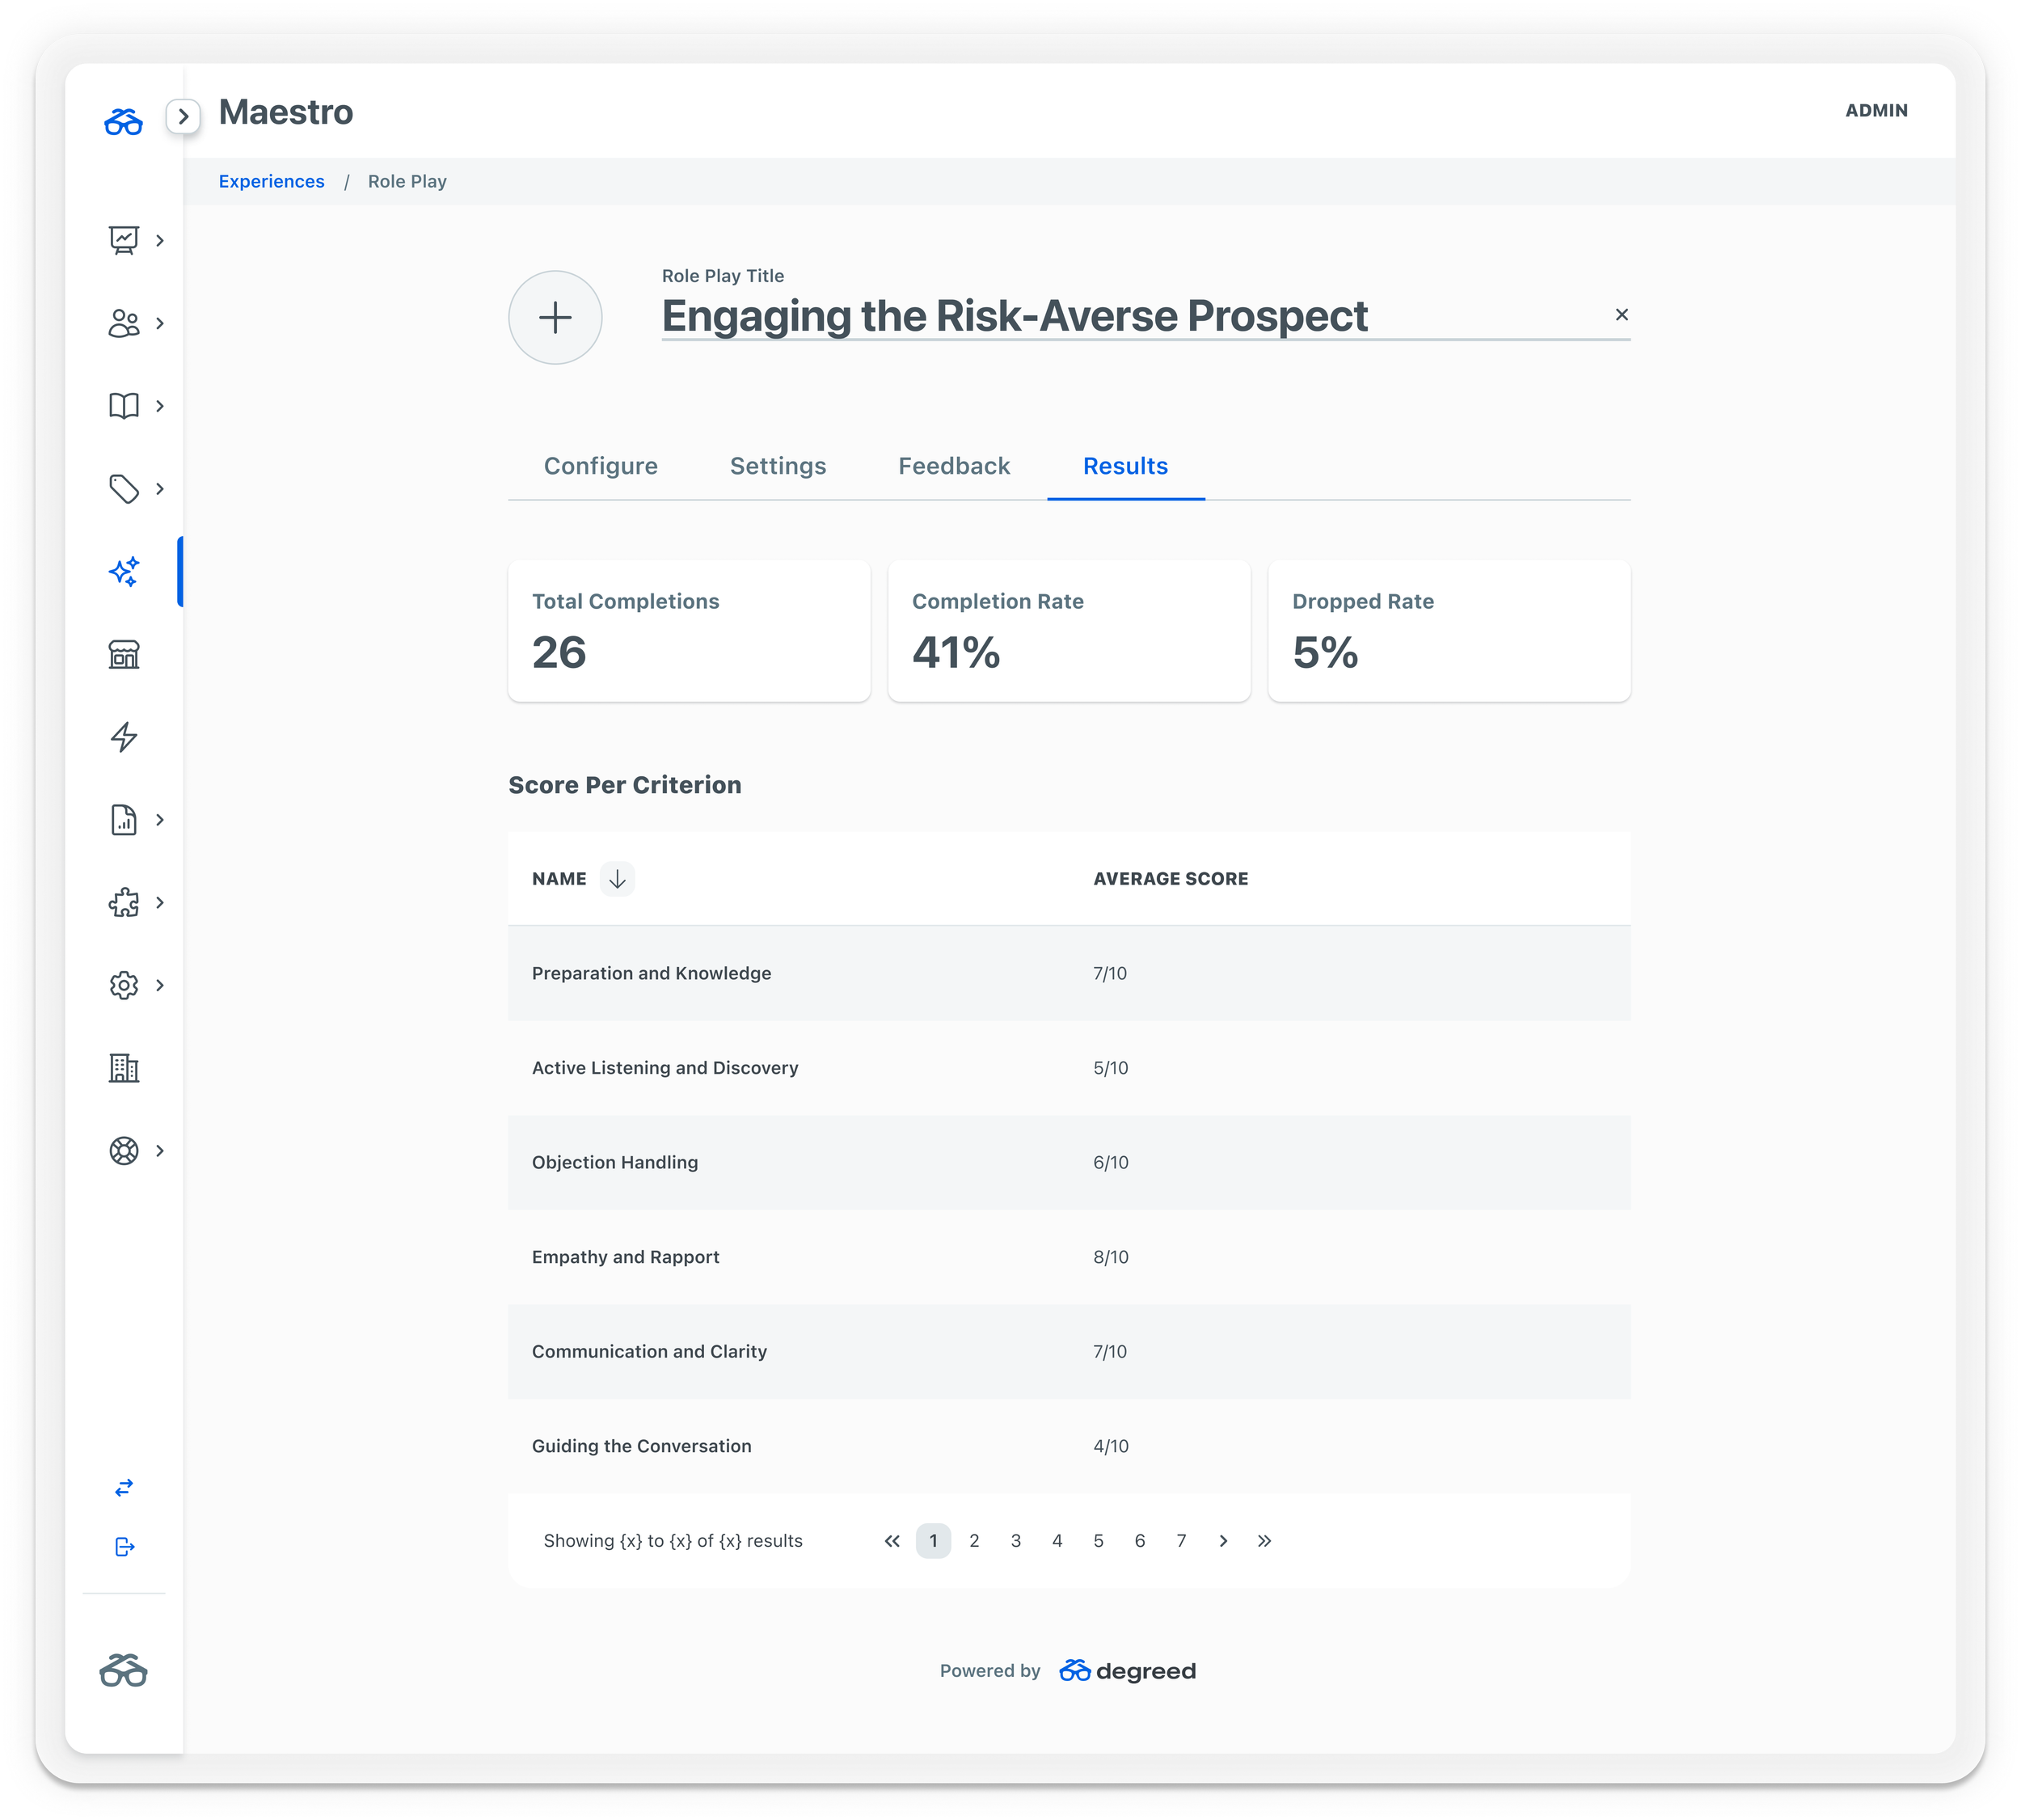
Task: Jump to the last results page
Action: coord(1265,1541)
